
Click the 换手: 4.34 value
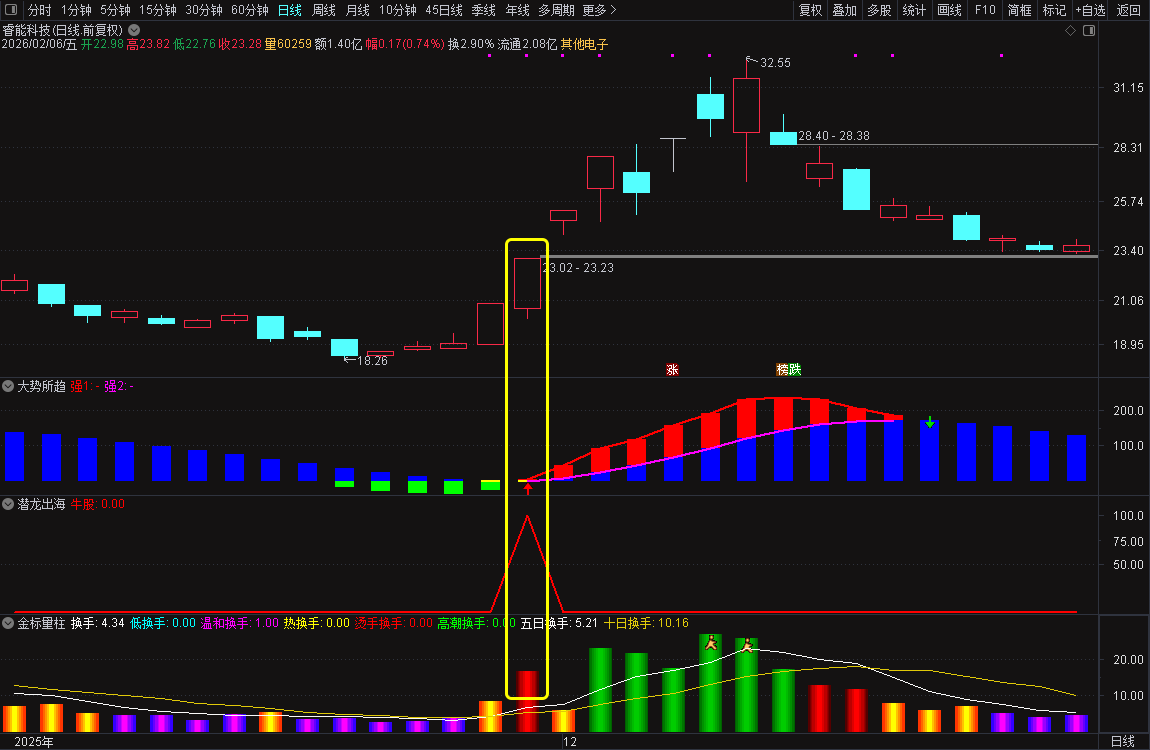(x=98, y=623)
